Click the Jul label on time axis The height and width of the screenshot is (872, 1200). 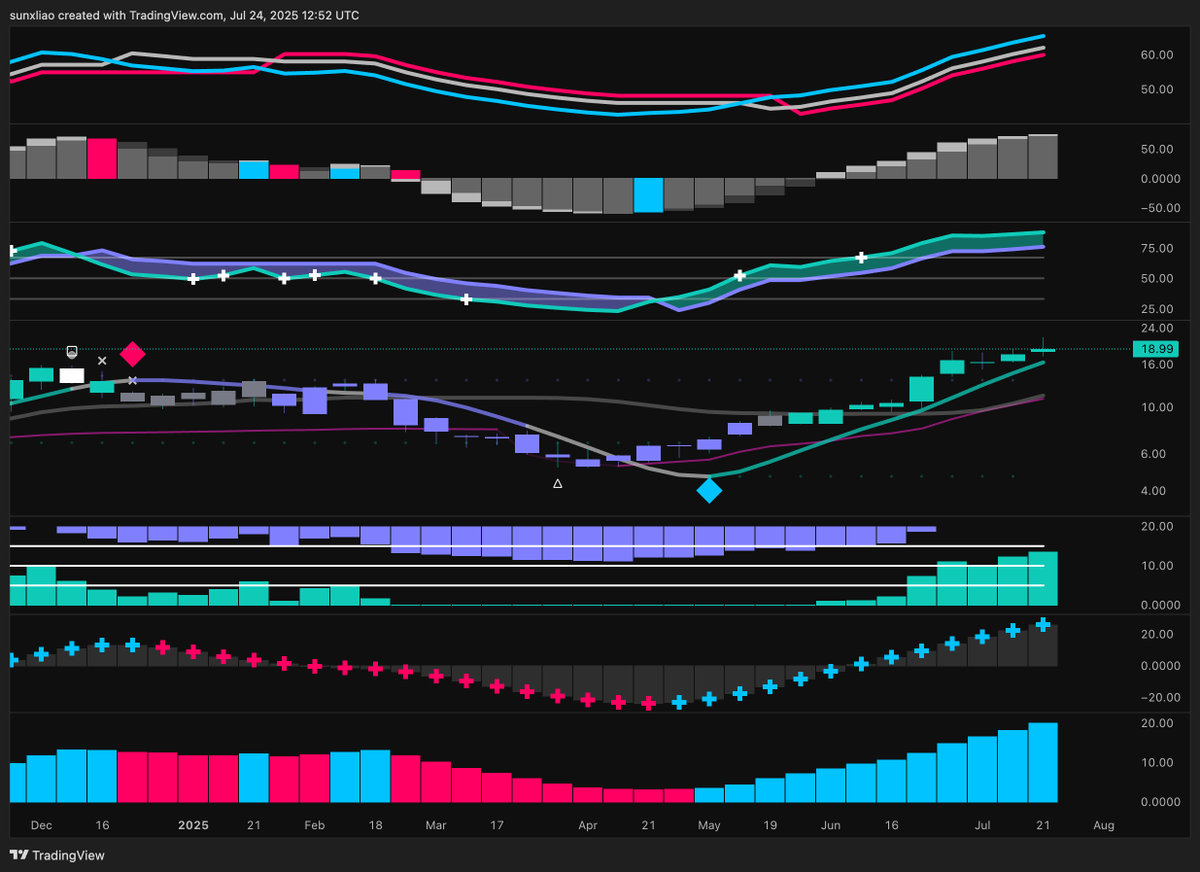(x=983, y=826)
